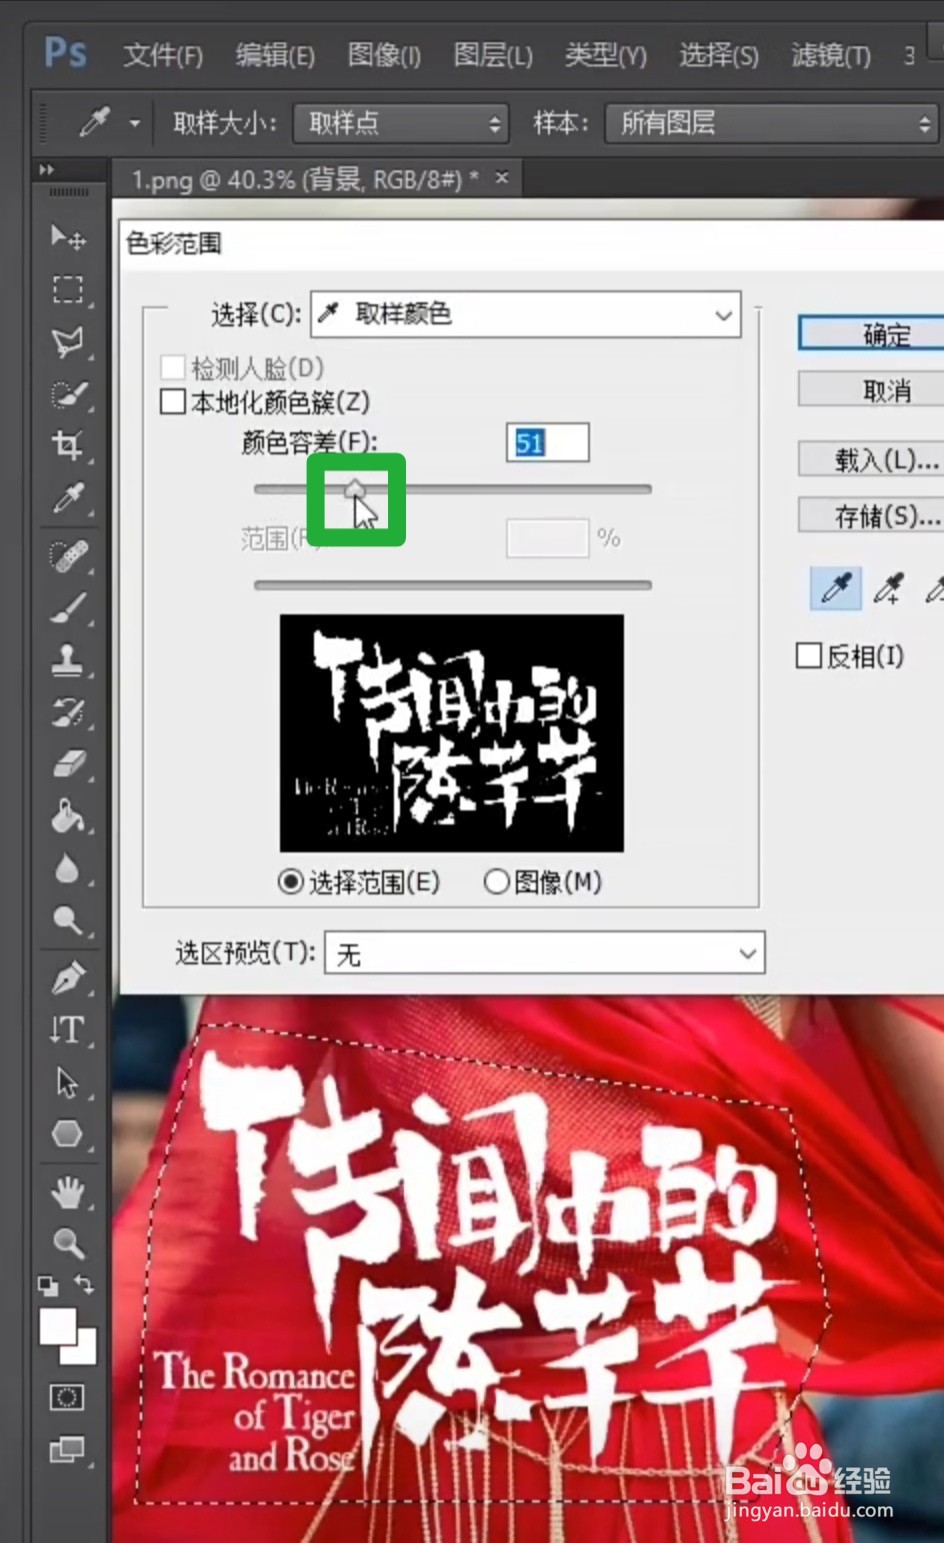Swap foreground and background colors
This screenshot has height=1543, width=944.
85,1284
